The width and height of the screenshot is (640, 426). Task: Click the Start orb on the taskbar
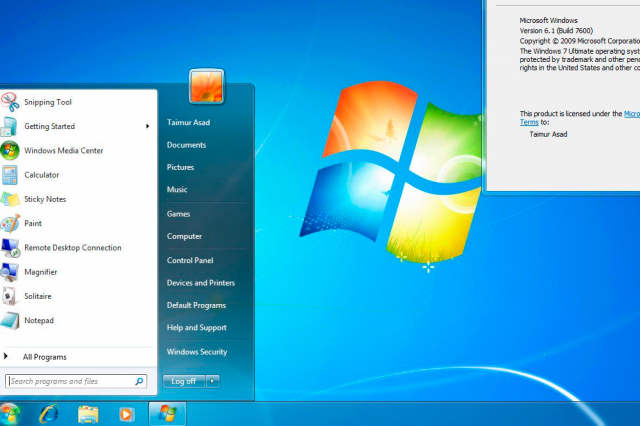tap(9, 415)
